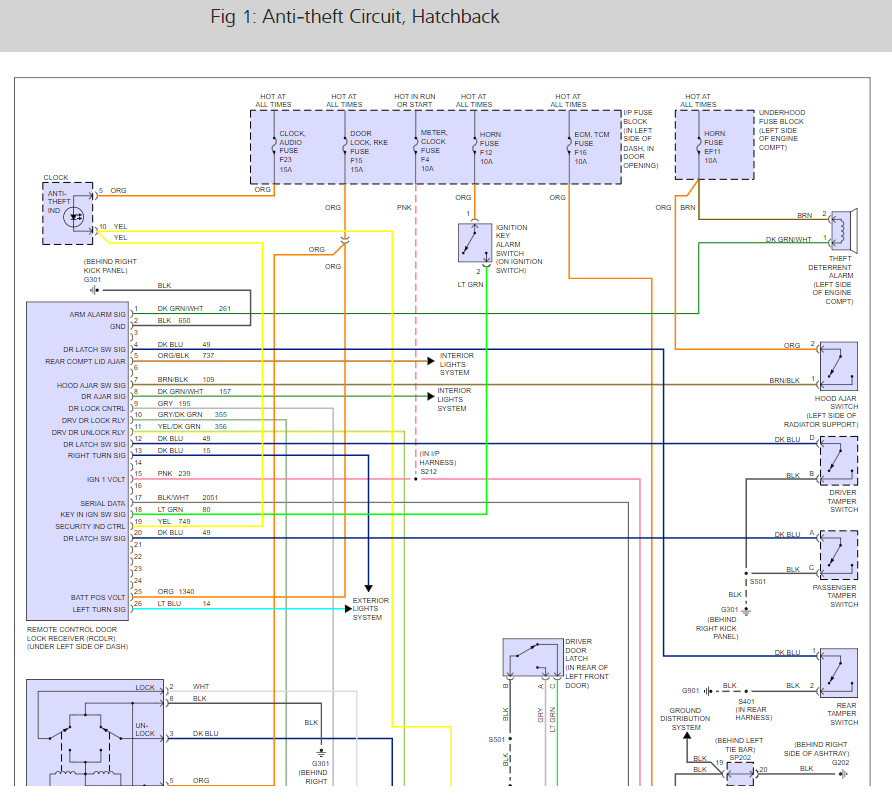The width and height of the screenshot is (892, 811).
Task: Click the Anti-theft indicator LED symbol
Action: [75, 217]
